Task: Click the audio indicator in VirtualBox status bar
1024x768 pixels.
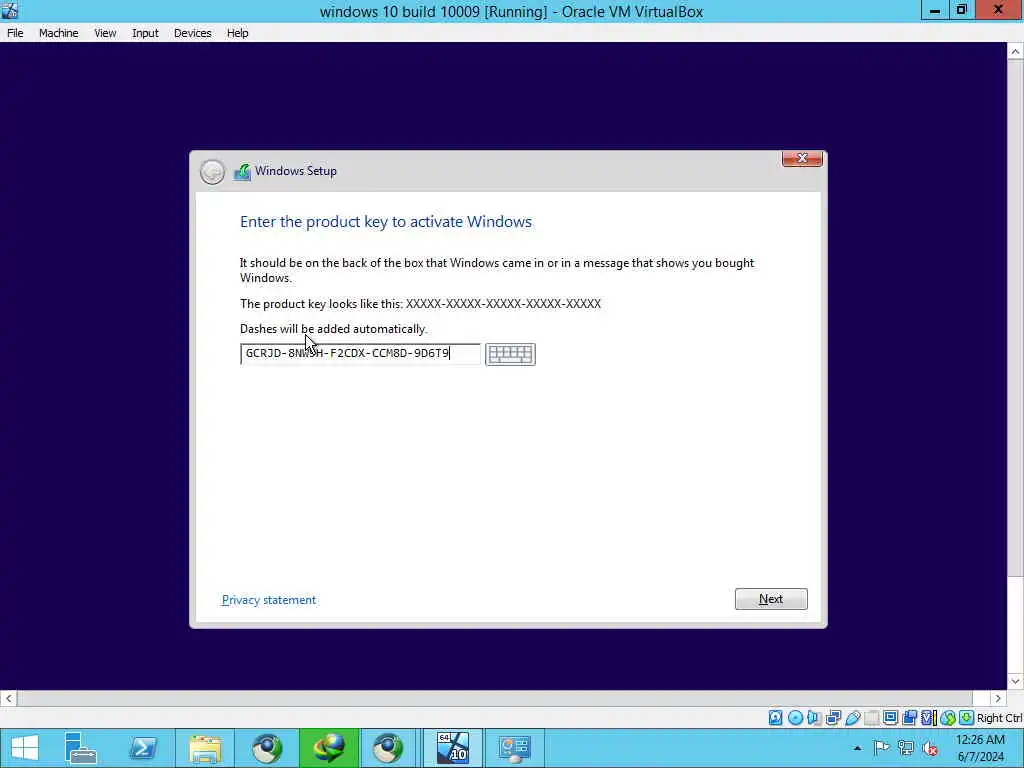Action: click(x=814, y=718)
